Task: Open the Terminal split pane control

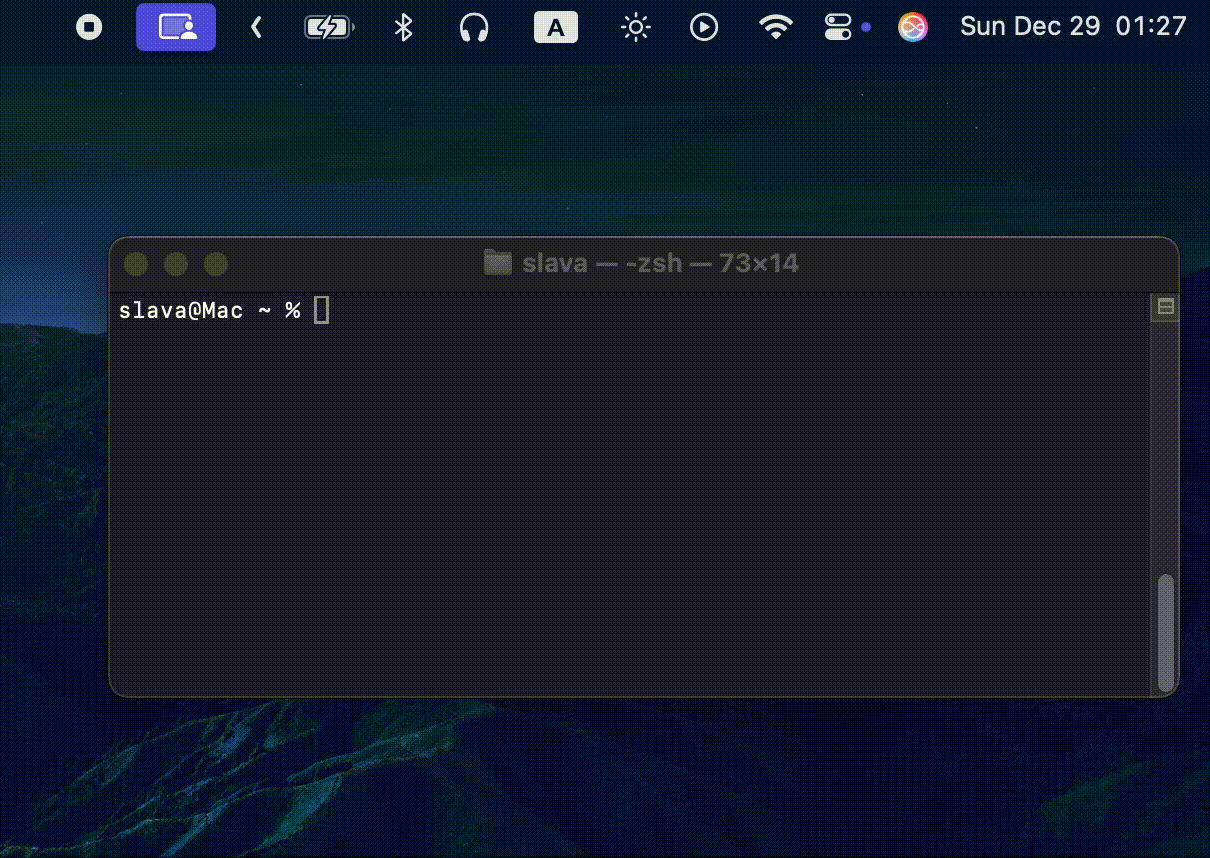Action: coord(1163,307)
